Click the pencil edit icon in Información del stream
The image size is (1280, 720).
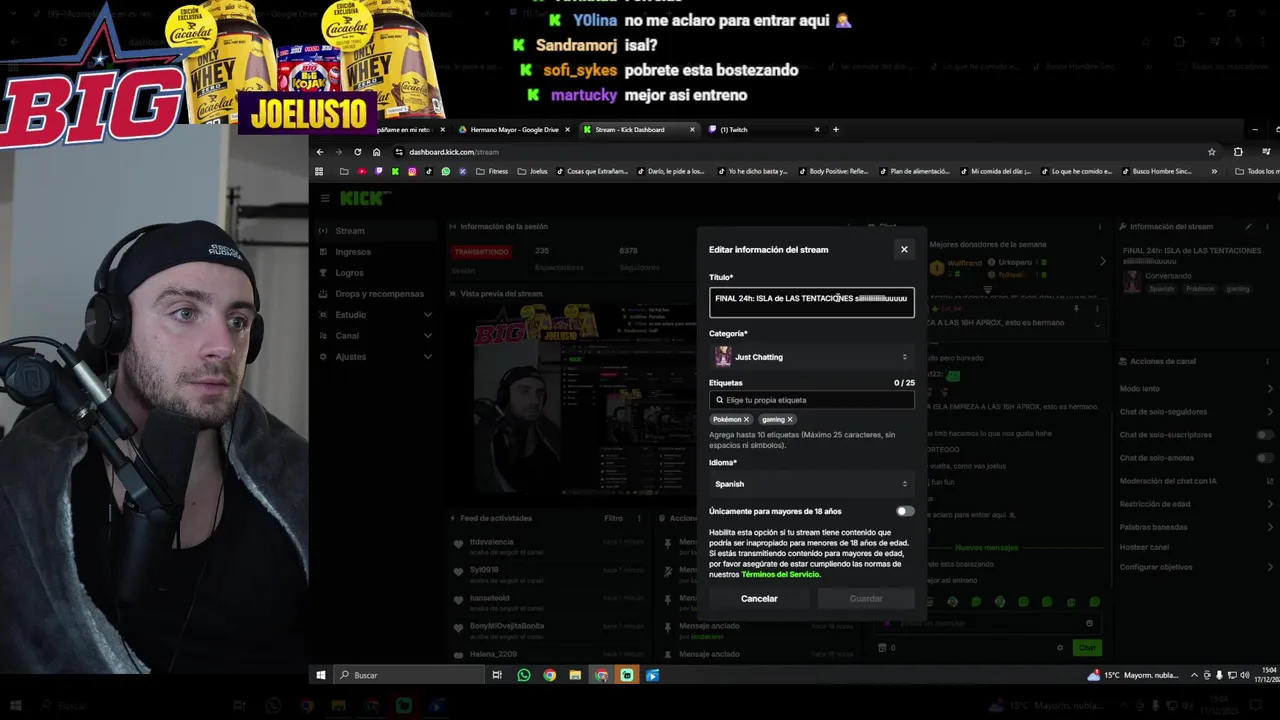[1248, 227]
